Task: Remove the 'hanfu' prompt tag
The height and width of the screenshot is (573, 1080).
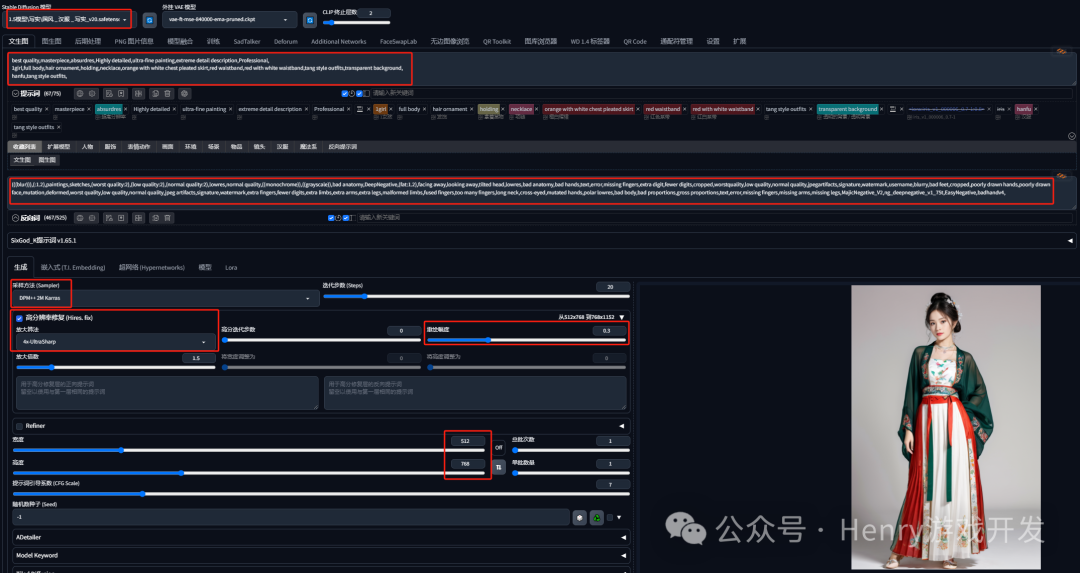Action: [x=1036, y=110]
